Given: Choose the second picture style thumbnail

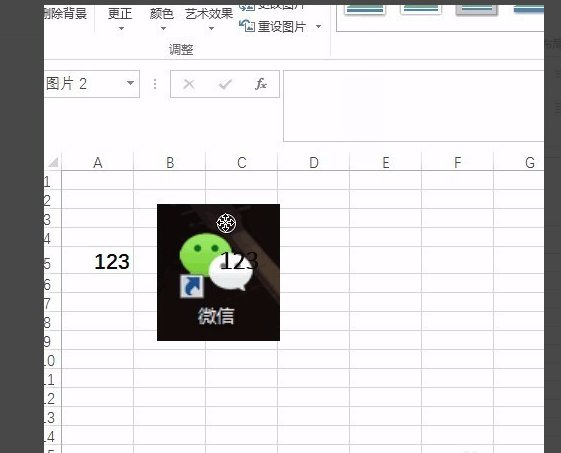Looking at the screenshot, I should point(420,10).
